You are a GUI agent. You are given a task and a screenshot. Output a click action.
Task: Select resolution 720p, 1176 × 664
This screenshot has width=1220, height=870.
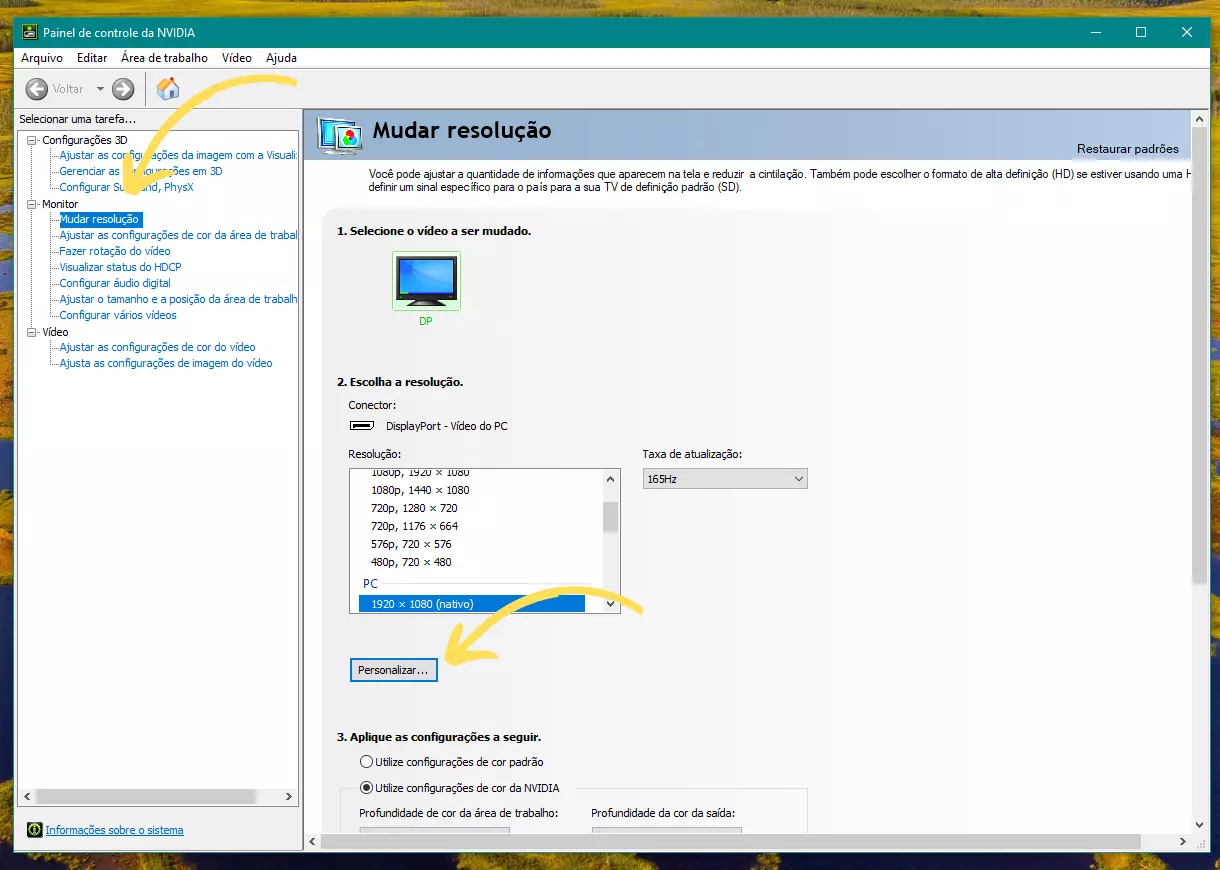414,526
